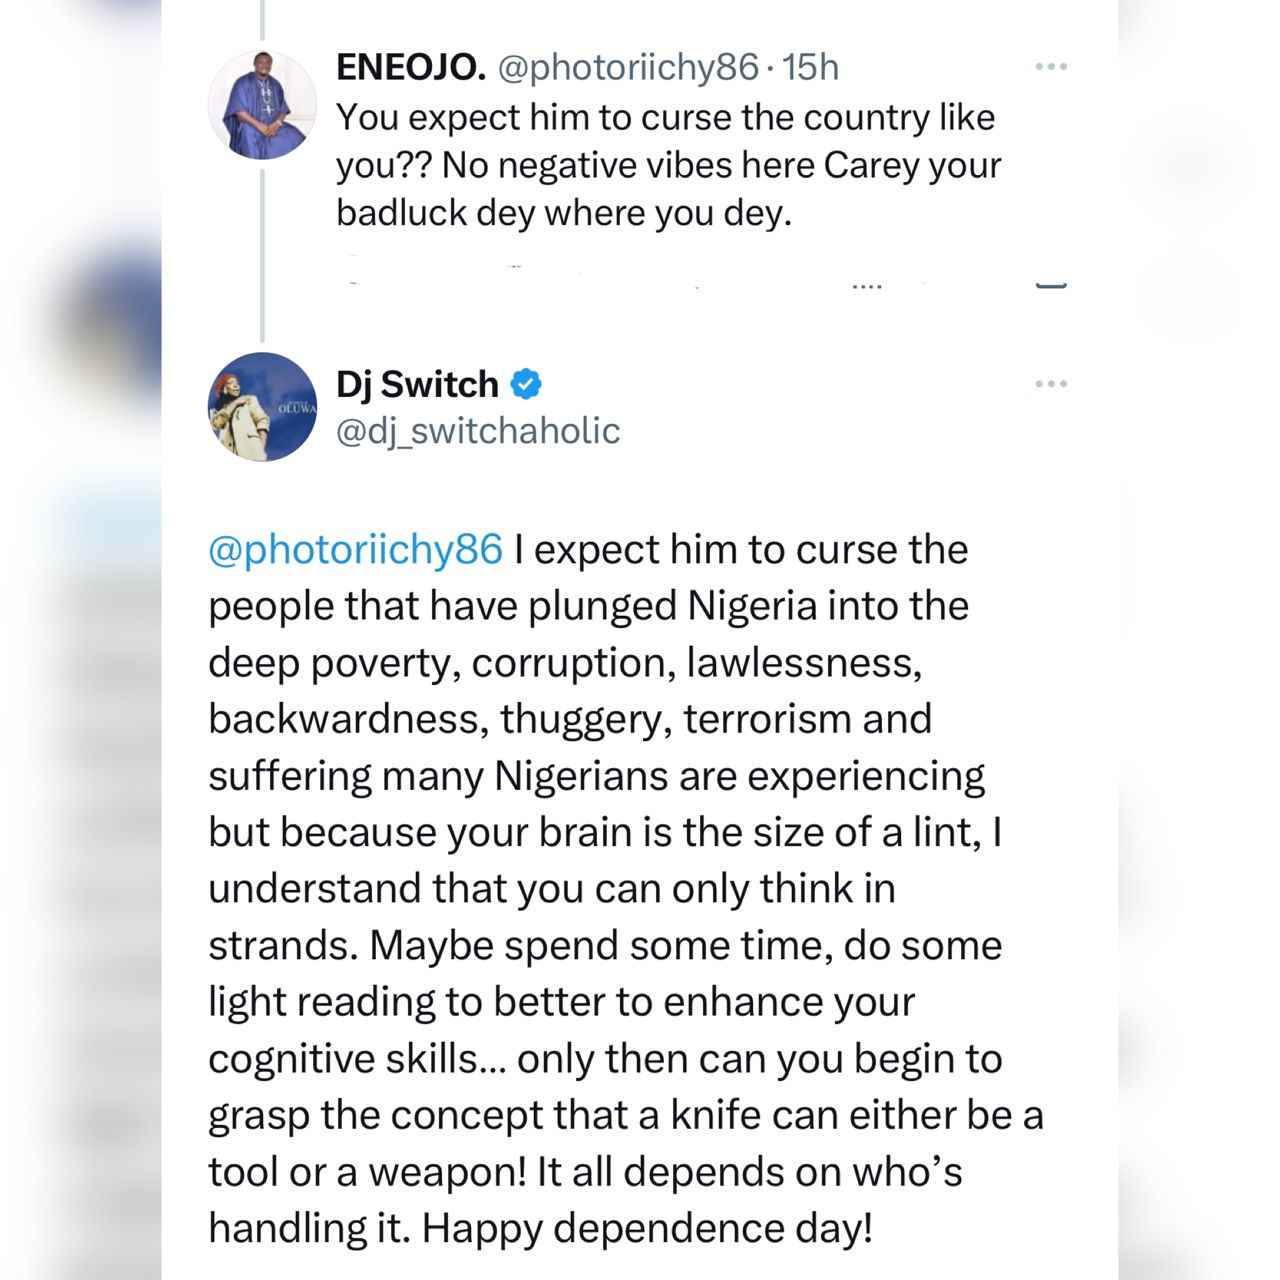Click the closing phrase 'Happy dependence day!'

tap(647, 1227)
